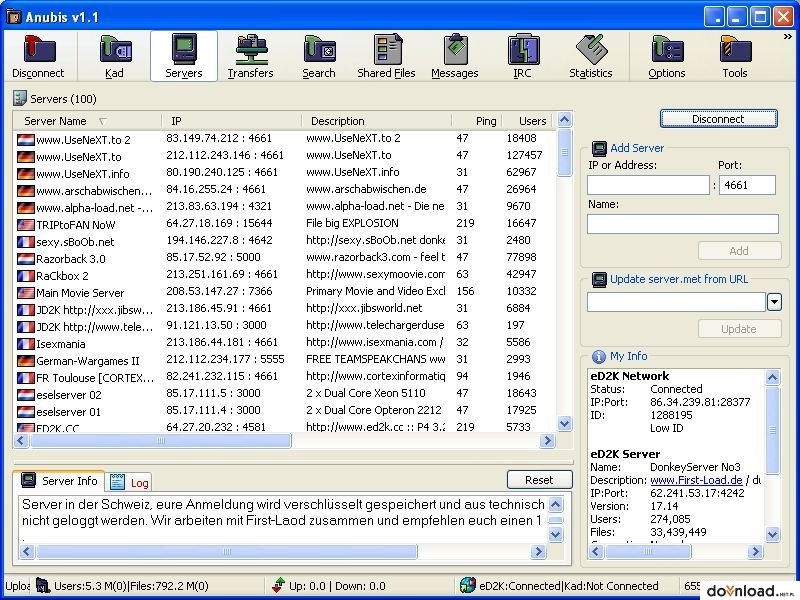Select the Isexmania server row
This screenshot has height=600, width=800.
point(286,343)
